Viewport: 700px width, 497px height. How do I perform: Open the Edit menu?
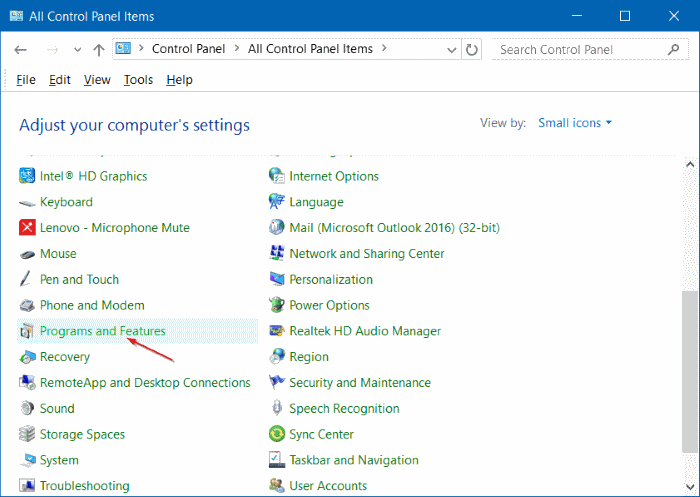(60, 80)
